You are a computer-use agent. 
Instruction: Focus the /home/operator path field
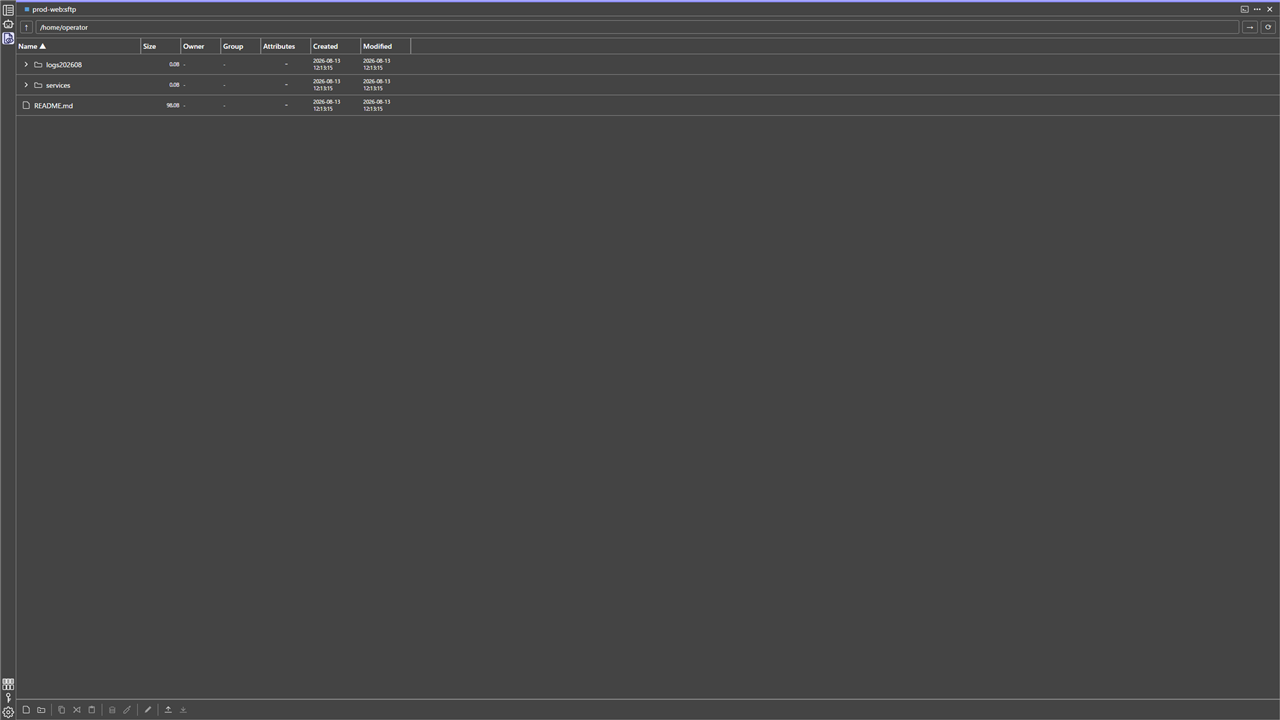pyautogui.click(x=637, y=27)
